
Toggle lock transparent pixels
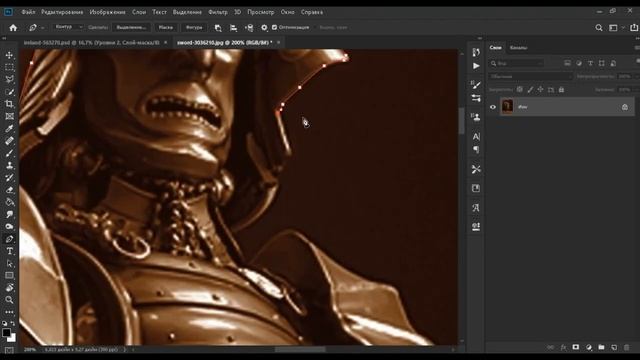tap(520, 89)
